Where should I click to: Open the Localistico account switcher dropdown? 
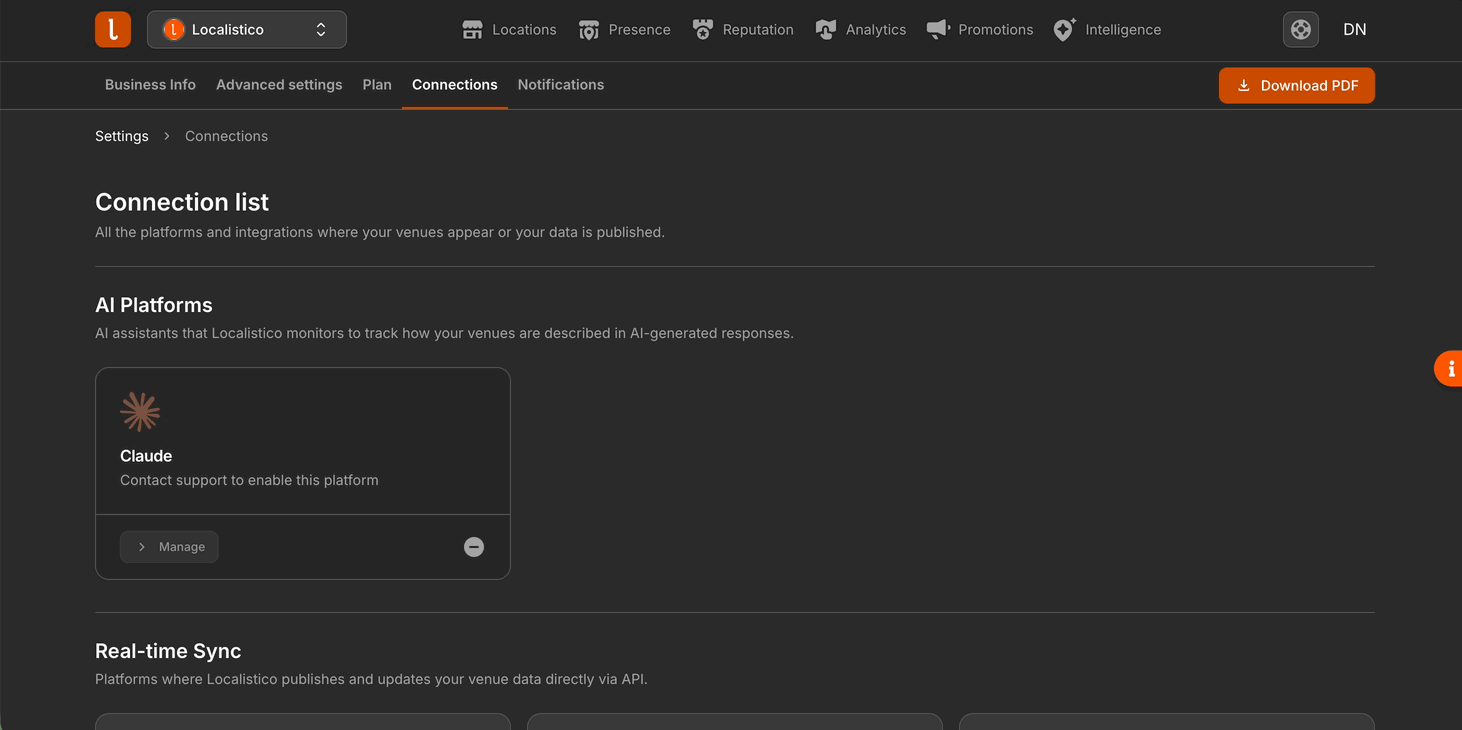(247, 30)
